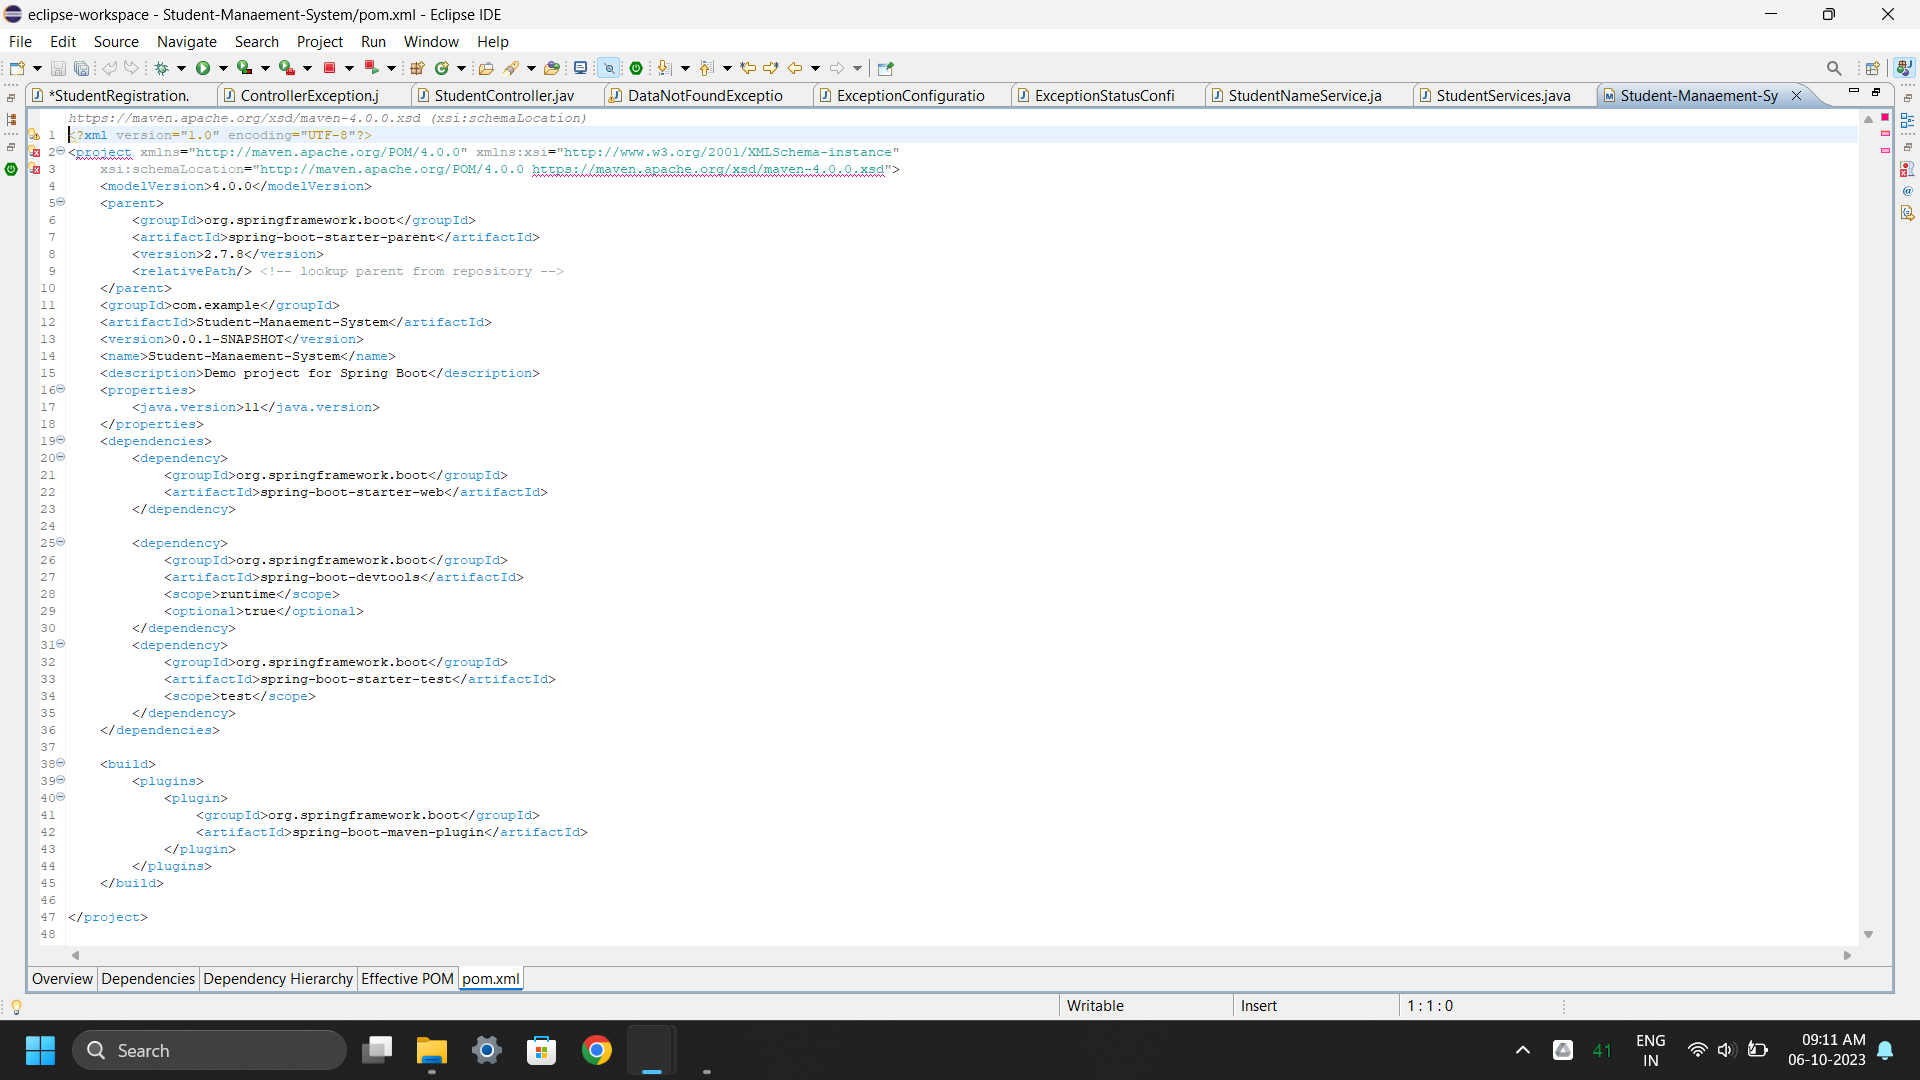Click the yellow Back arrow icon
The height and width of the screenshot is (1080, 1920).
click(795, 68)
